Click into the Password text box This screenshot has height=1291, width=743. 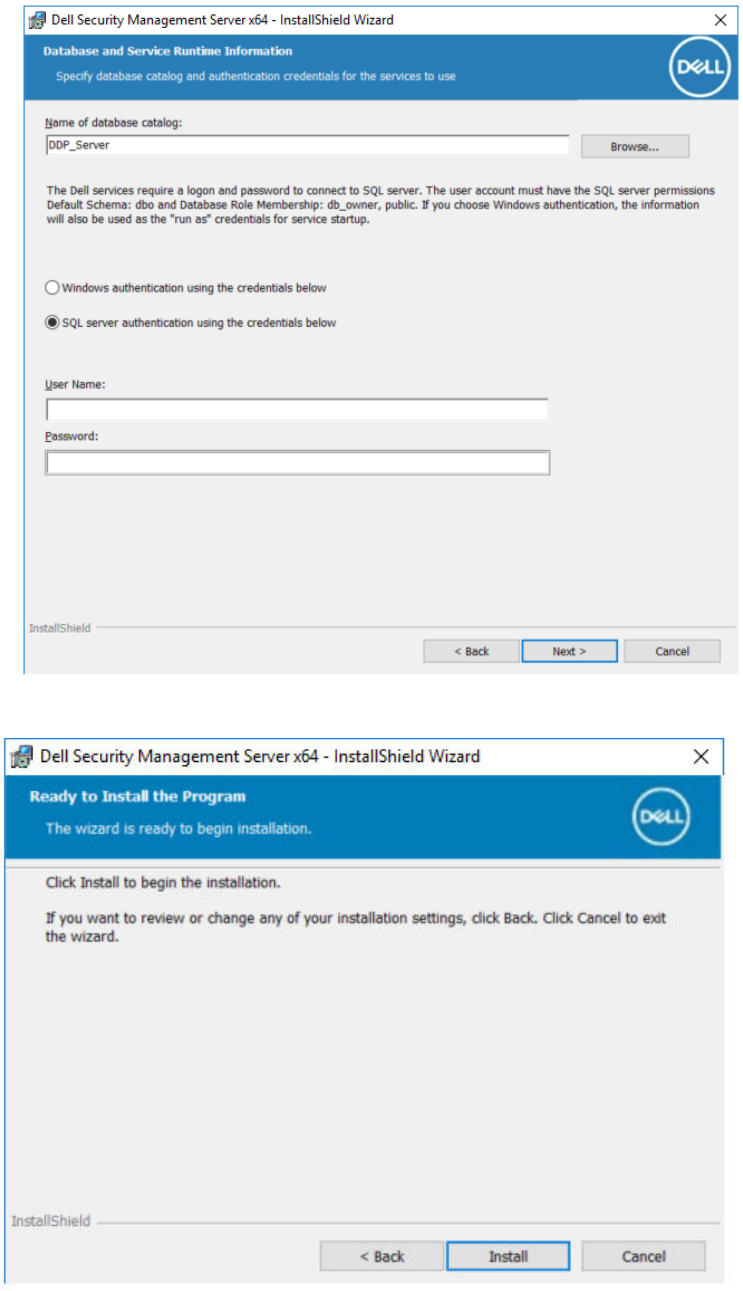(297, 463)
